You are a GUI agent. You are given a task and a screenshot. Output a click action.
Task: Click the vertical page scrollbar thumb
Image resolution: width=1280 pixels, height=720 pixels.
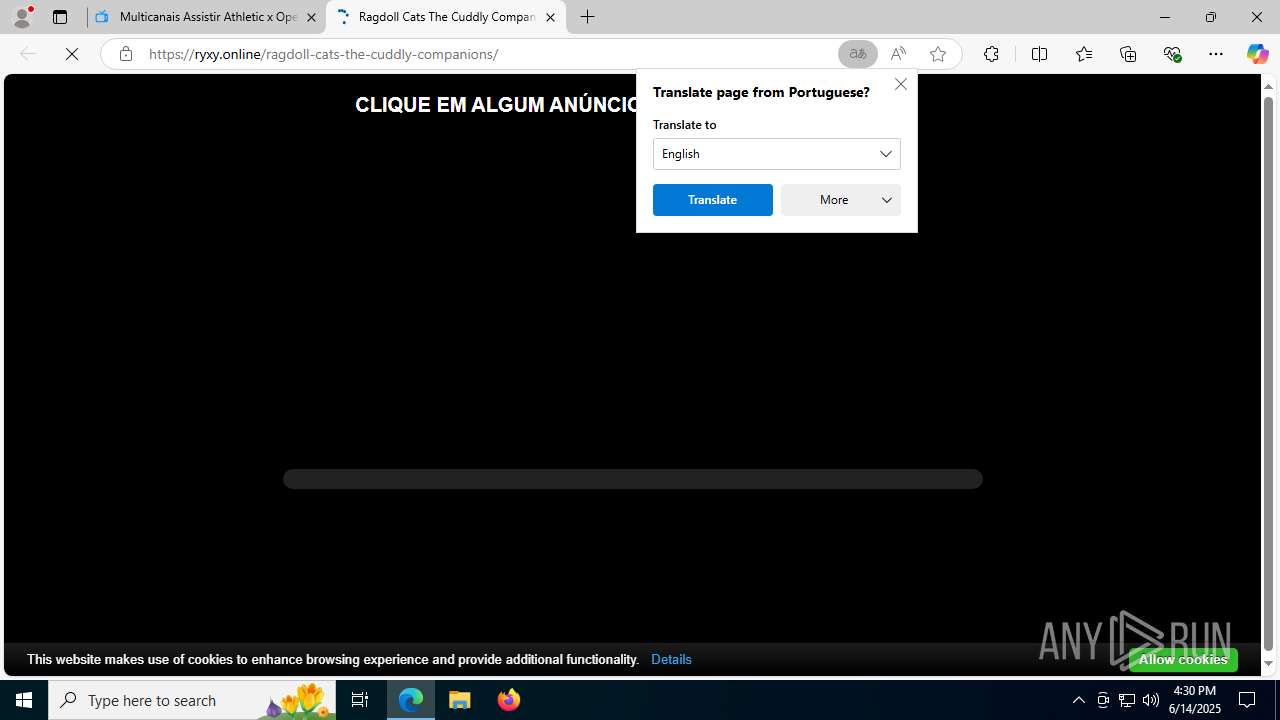[1268, 375]
